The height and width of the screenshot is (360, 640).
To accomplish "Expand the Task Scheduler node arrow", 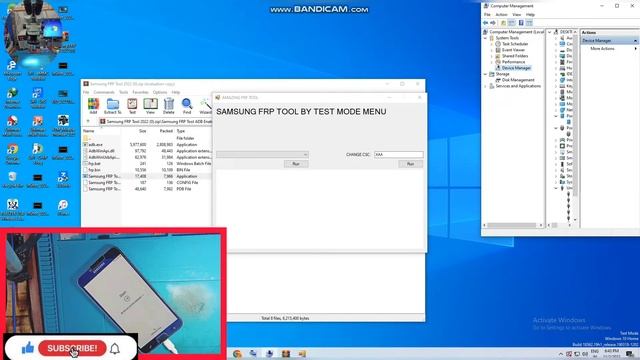I will pyautogui.click(x=492, y=44).
